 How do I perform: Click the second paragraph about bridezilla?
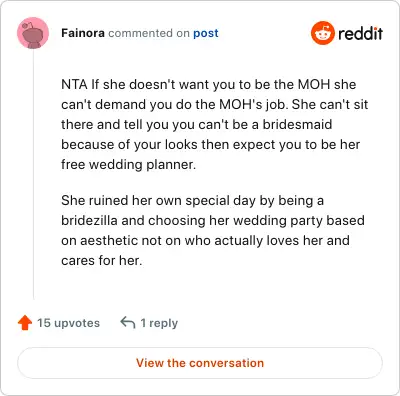click(213, 230)
